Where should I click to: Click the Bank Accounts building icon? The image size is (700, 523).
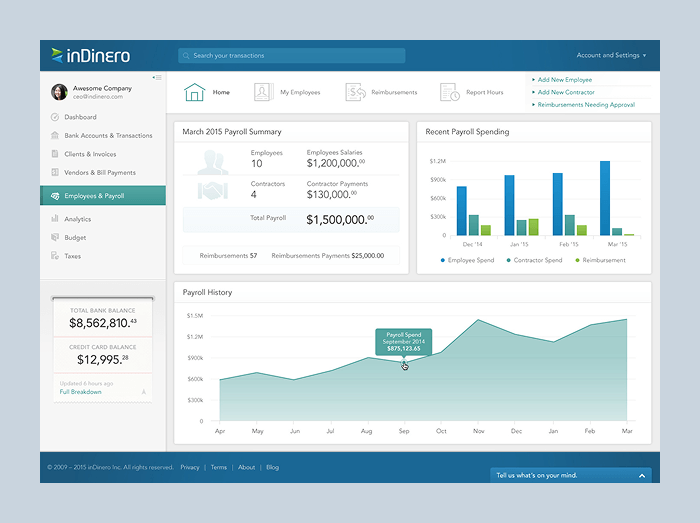coord(55,135)
